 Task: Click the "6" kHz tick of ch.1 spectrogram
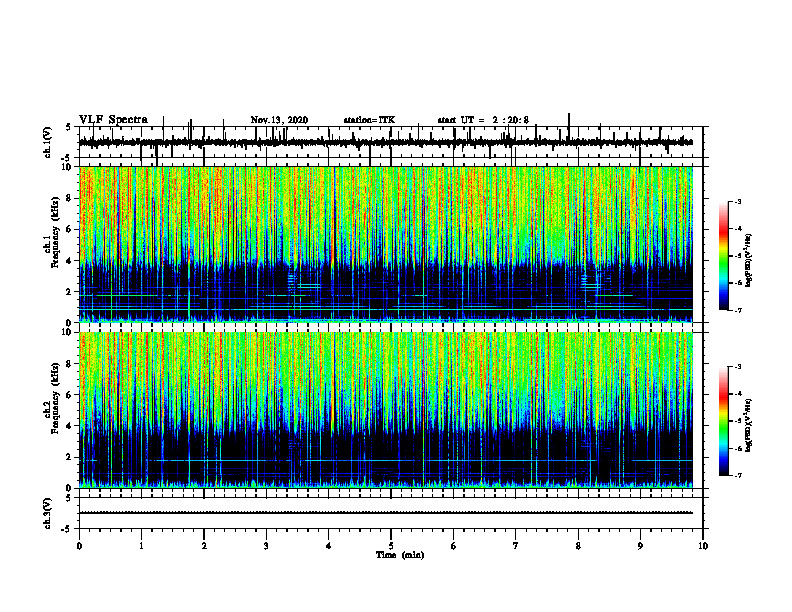pyautogui.click(x=70, y=229)
